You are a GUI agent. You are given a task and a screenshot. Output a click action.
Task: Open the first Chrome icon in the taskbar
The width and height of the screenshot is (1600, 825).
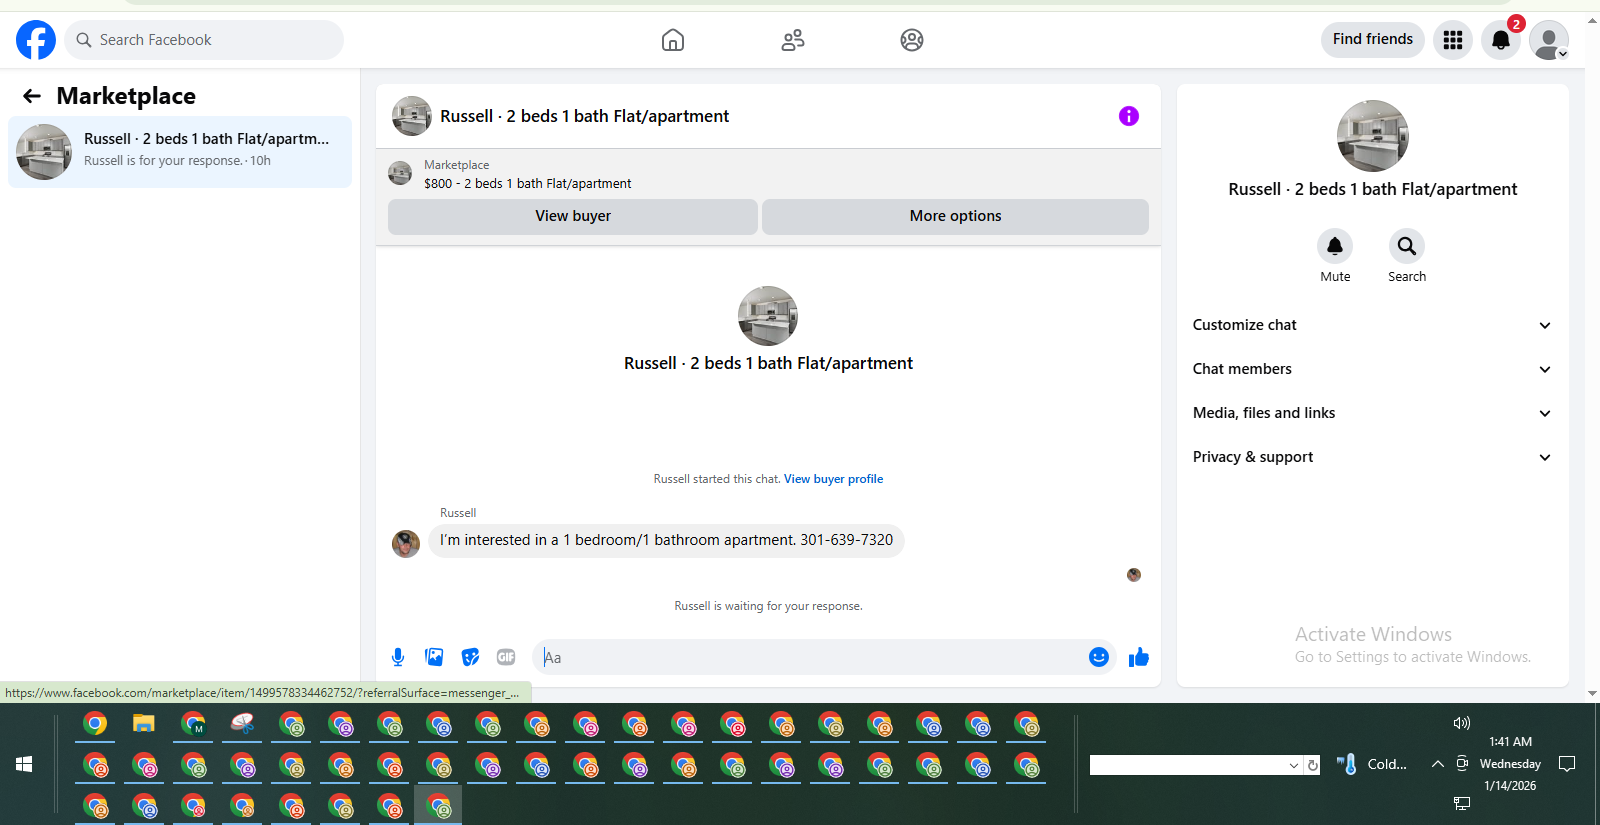pos(95,723)
